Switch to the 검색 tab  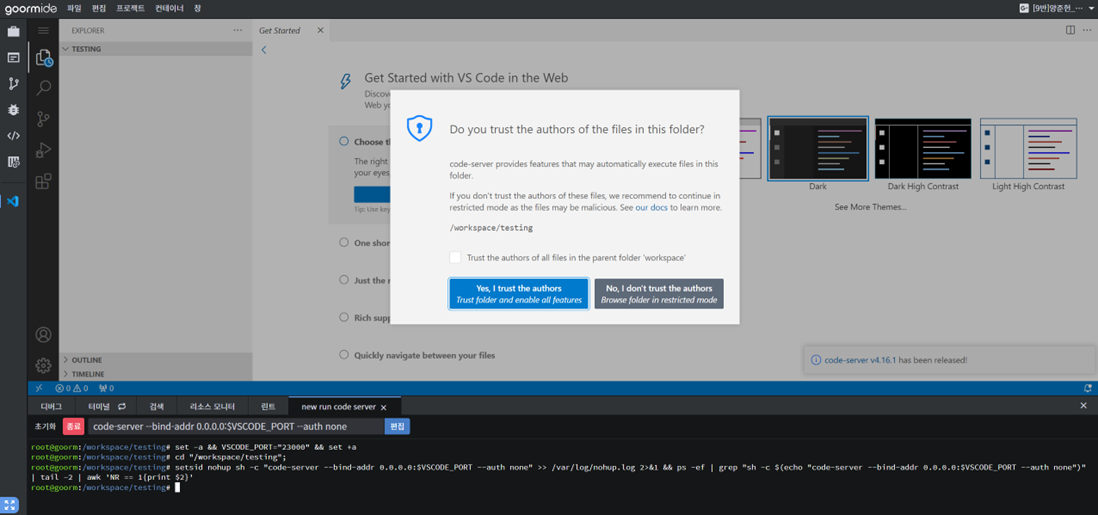[156, 406]
